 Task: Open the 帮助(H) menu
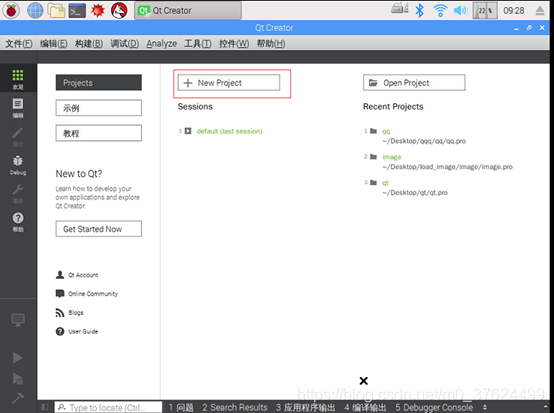point(271,43)
